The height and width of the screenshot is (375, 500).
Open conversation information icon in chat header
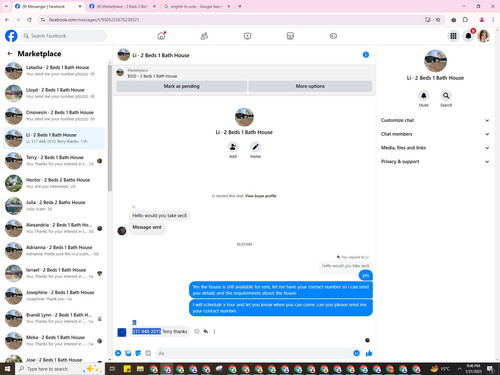tap(366, 55)
